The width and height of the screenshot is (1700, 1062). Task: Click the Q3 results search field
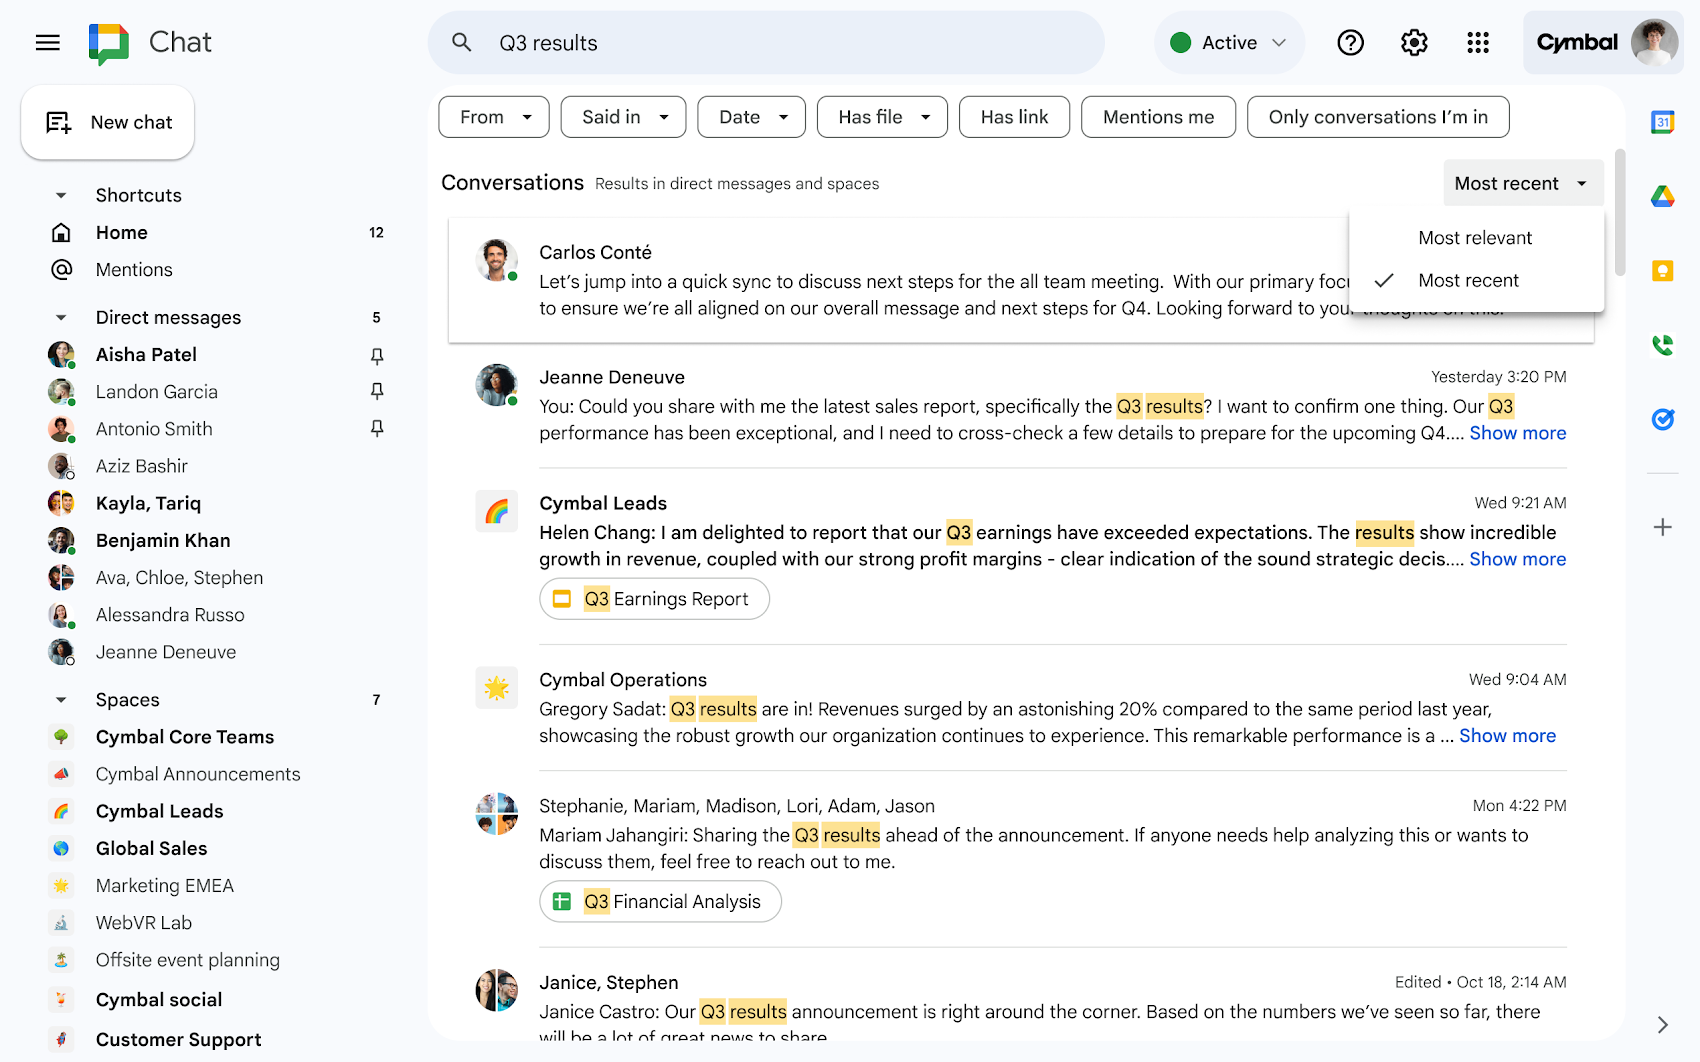766,42
